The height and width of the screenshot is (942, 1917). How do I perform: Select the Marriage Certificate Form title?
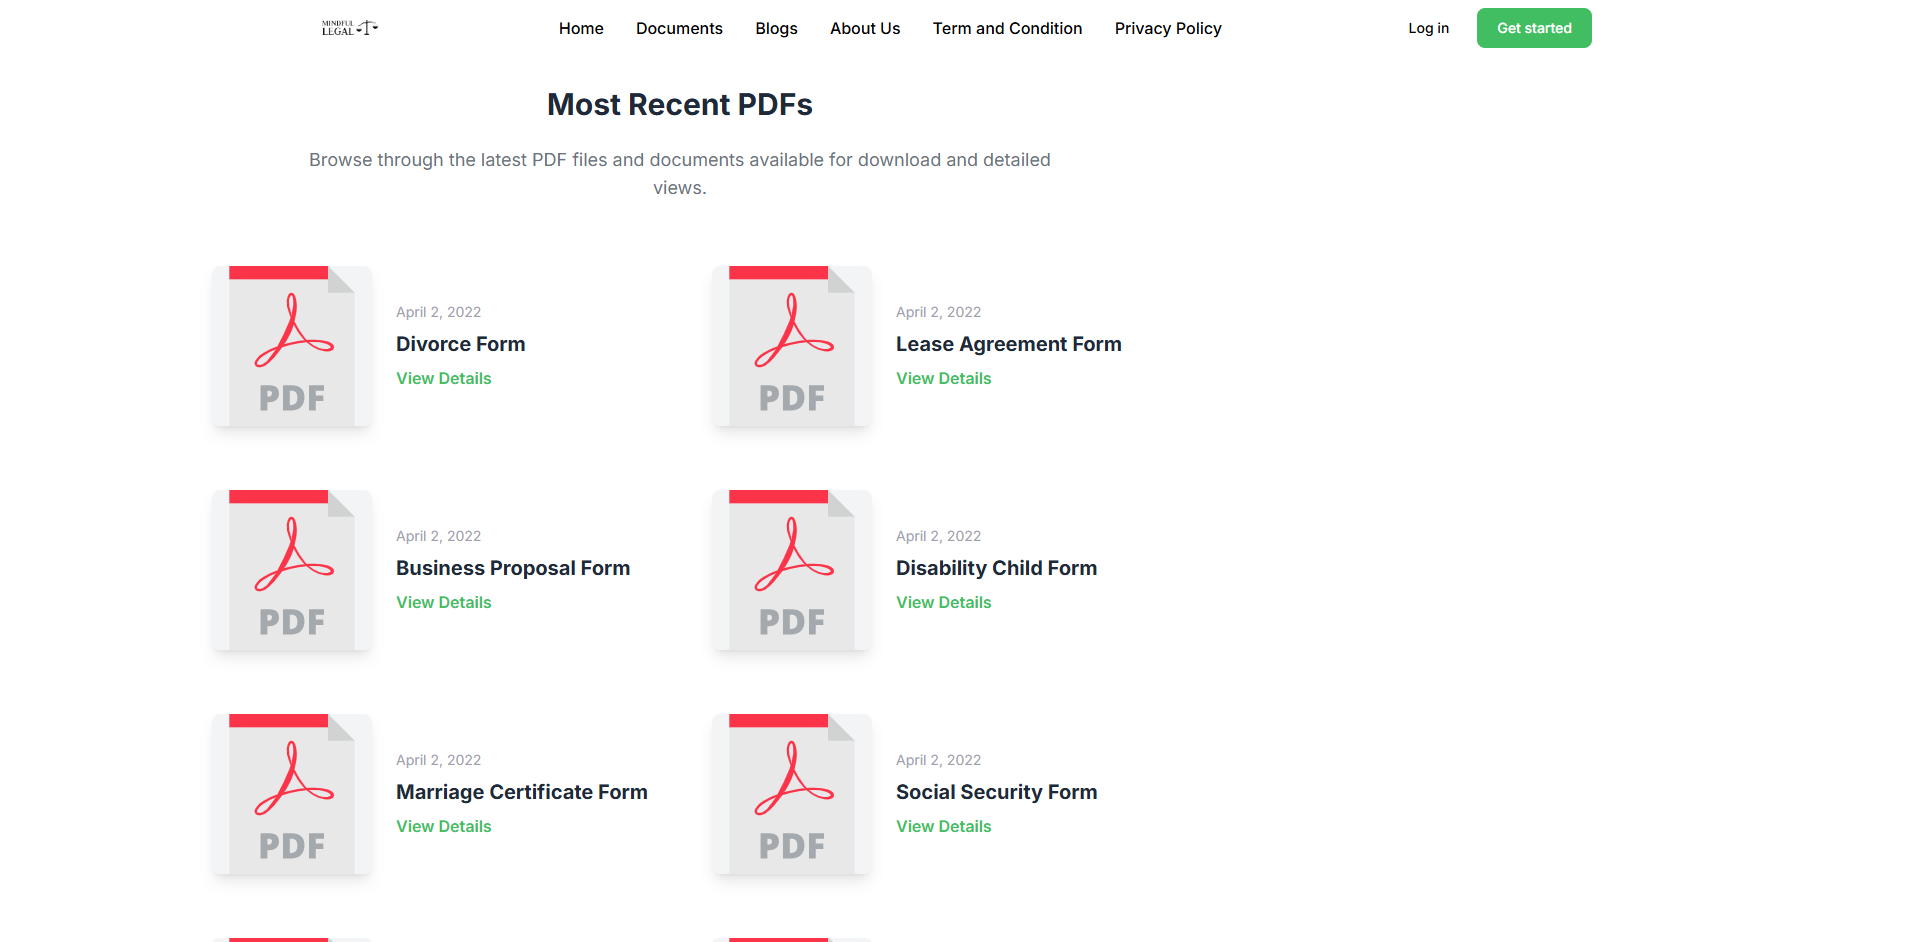point(522,792)
